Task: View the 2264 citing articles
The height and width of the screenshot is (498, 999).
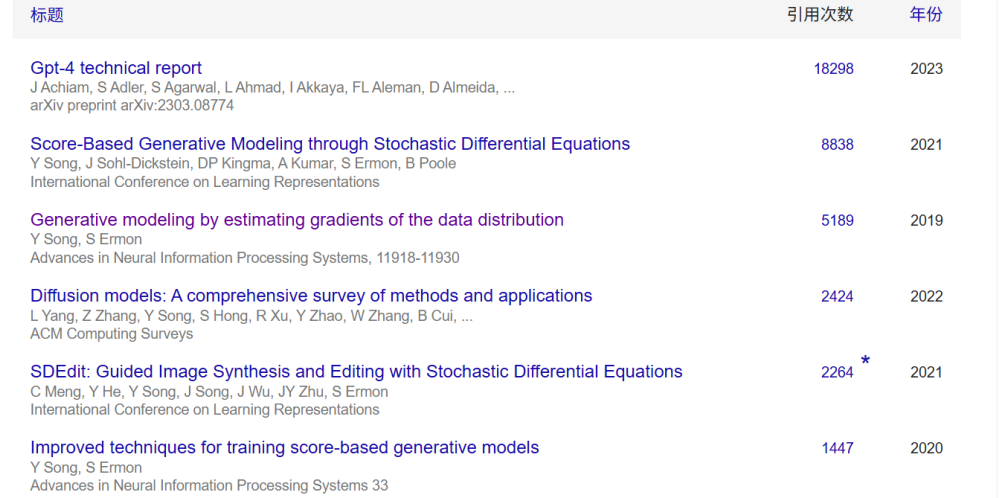Action: (x=837, y=373)
